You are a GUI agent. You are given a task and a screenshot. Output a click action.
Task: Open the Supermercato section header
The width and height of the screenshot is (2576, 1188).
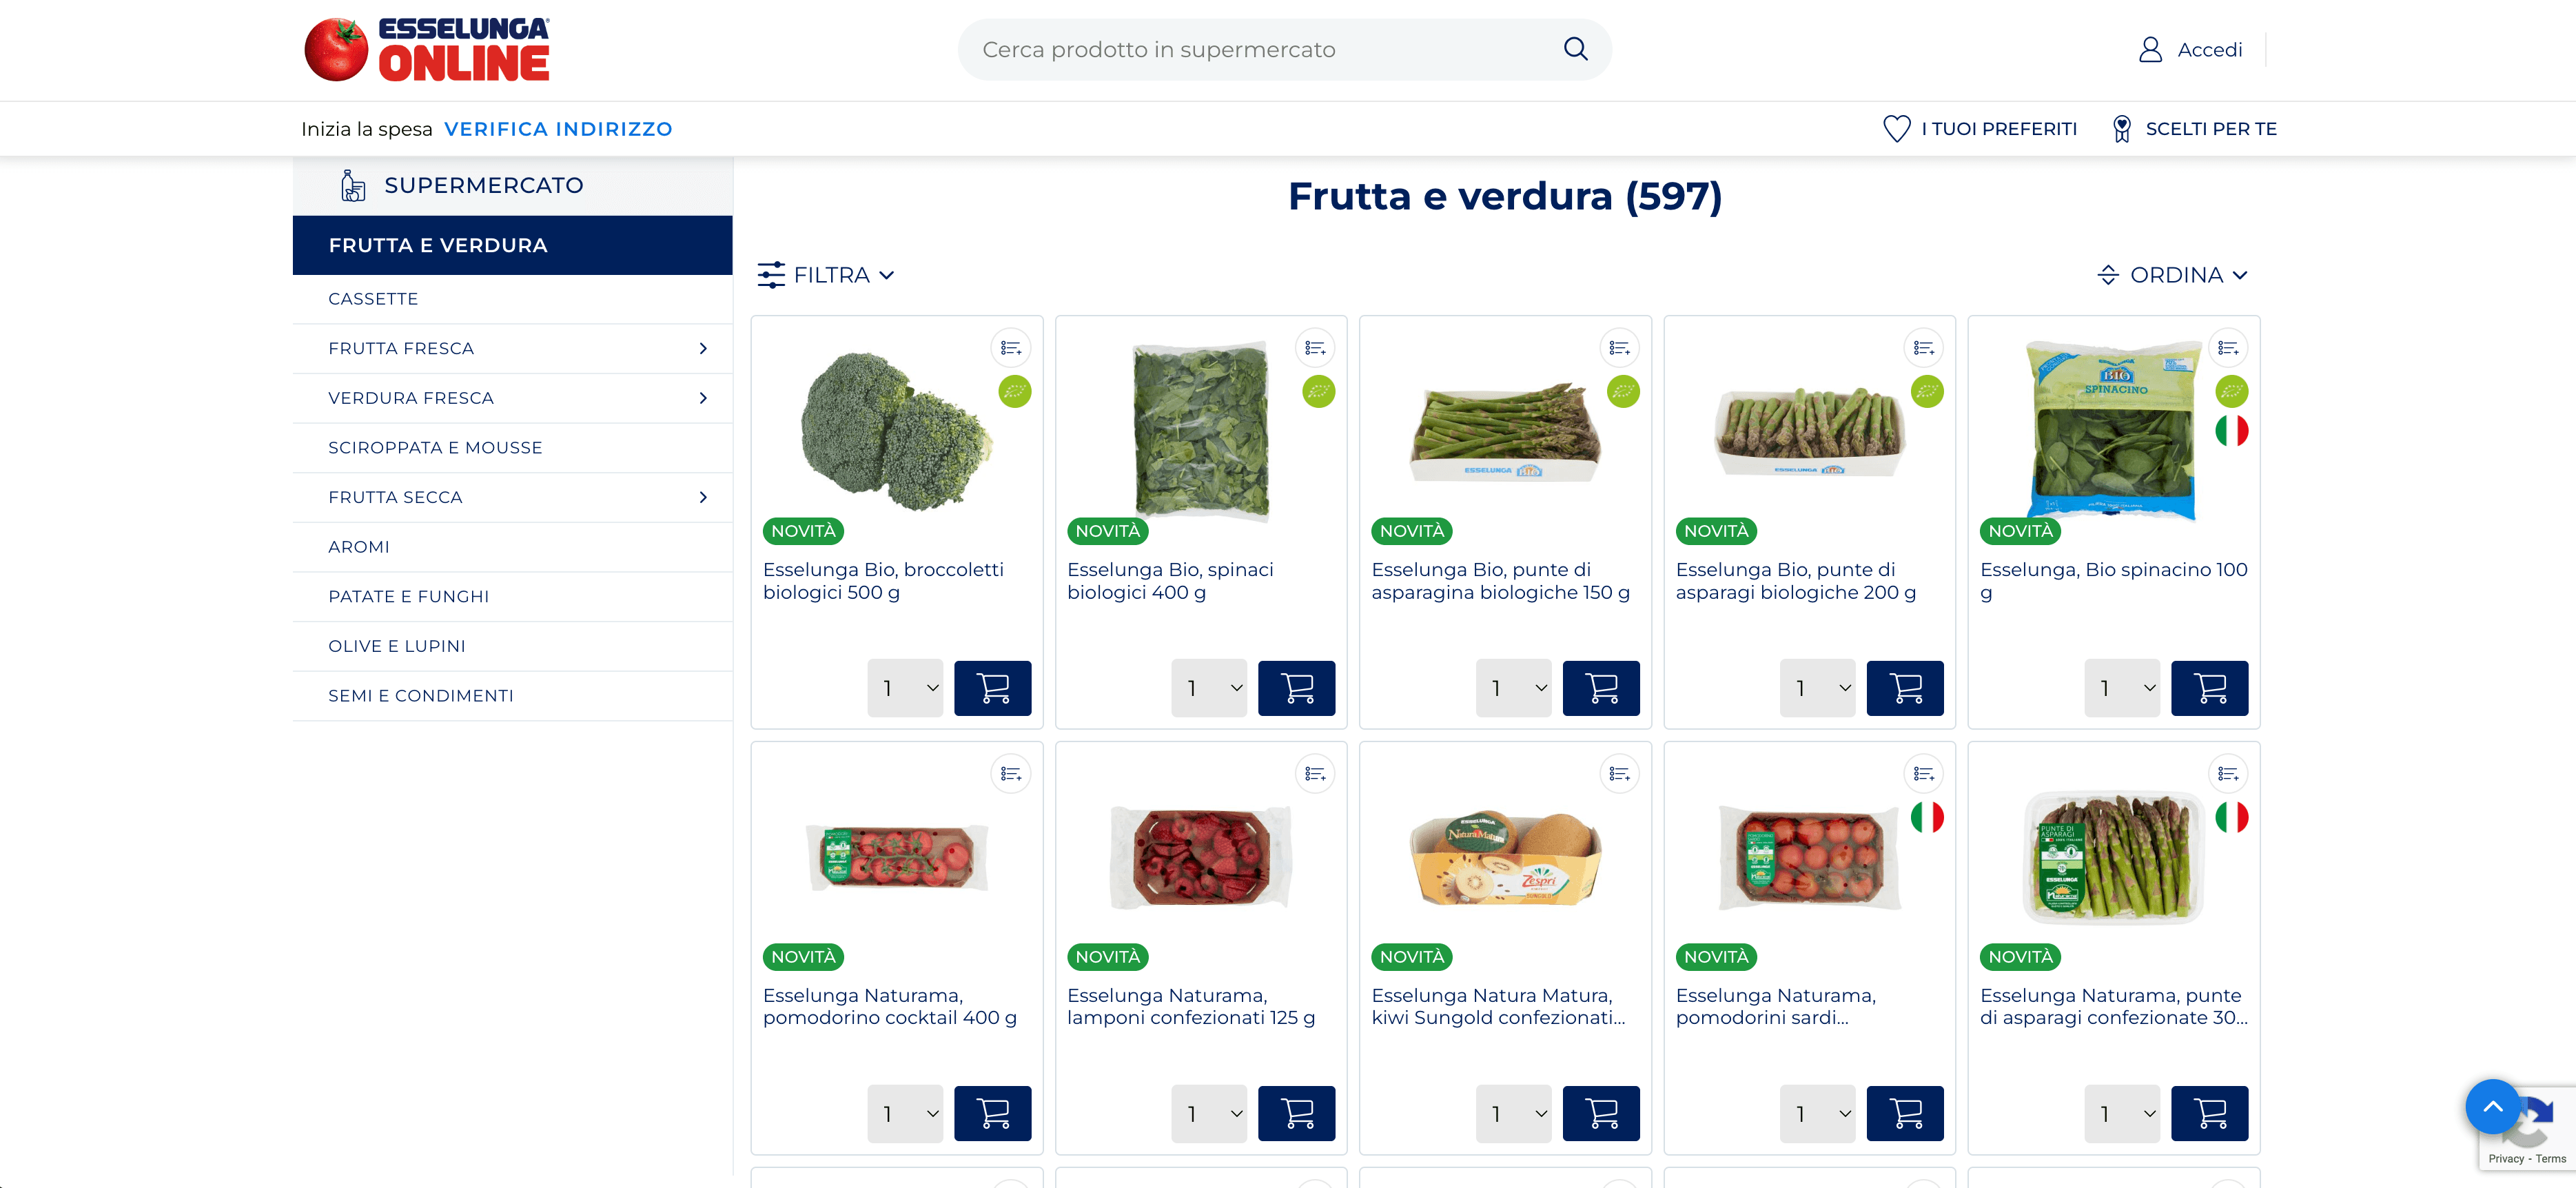coord(512,186)
